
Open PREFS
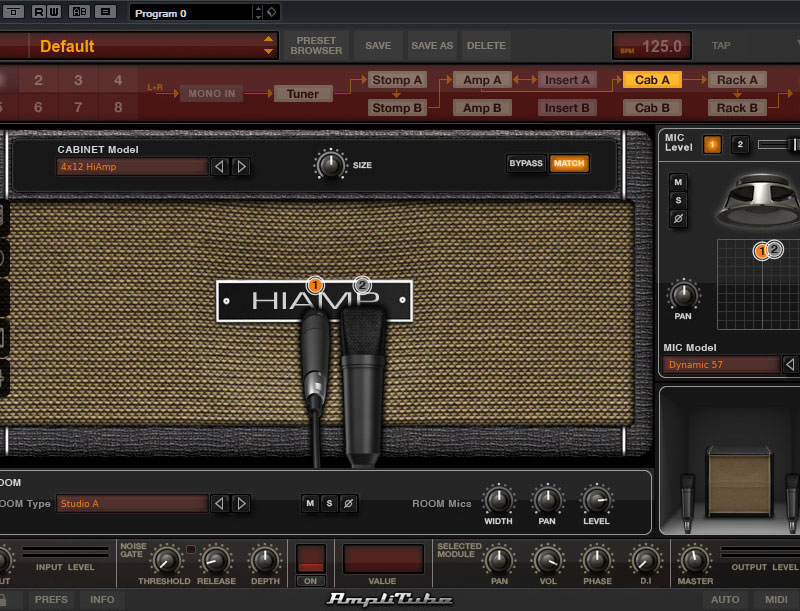pos(51,600)
